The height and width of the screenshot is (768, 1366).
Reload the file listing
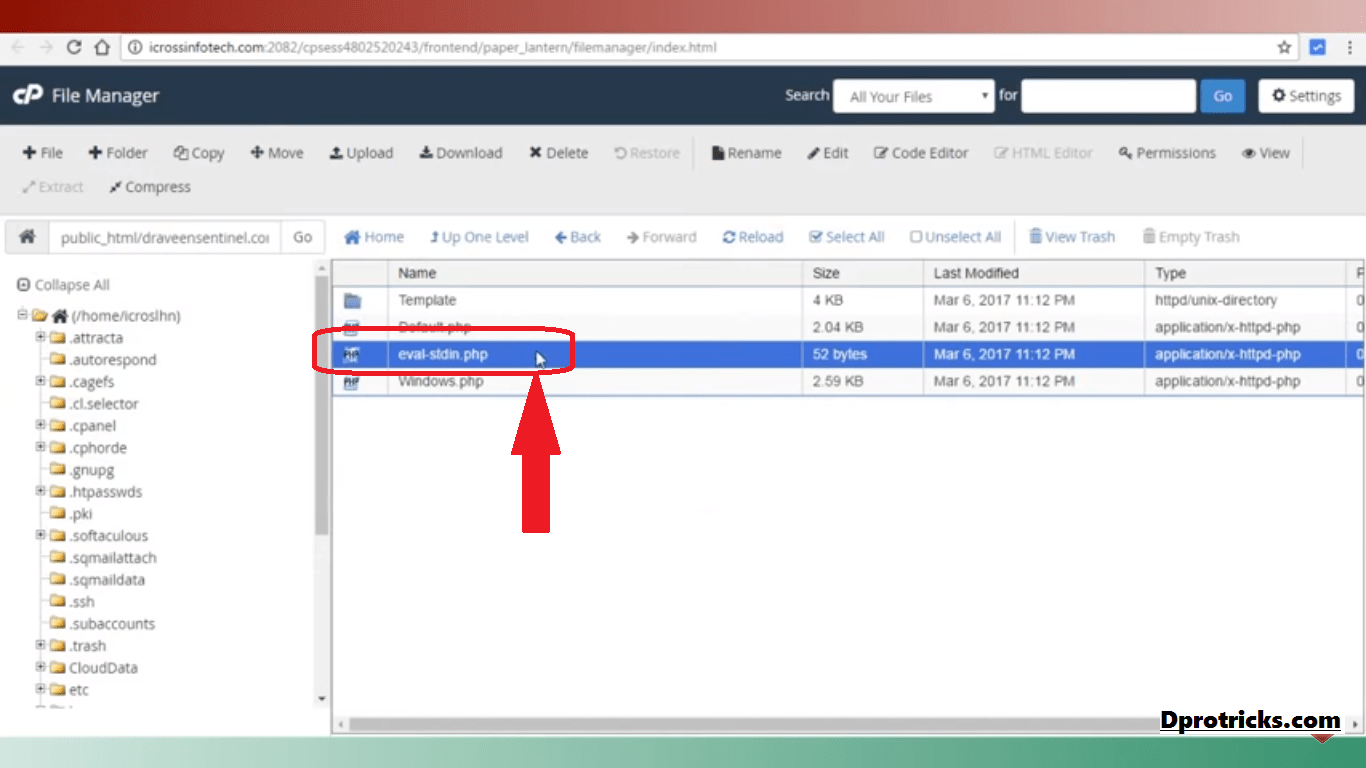[753, 237]
